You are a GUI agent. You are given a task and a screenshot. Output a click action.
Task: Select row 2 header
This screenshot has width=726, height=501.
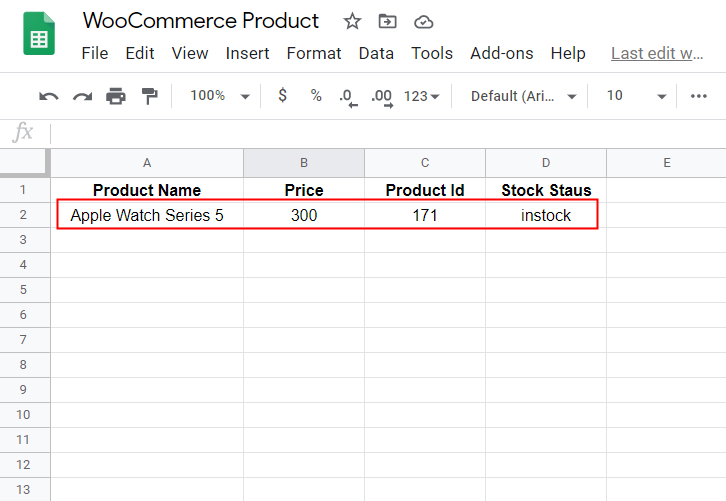coord(23,215)
